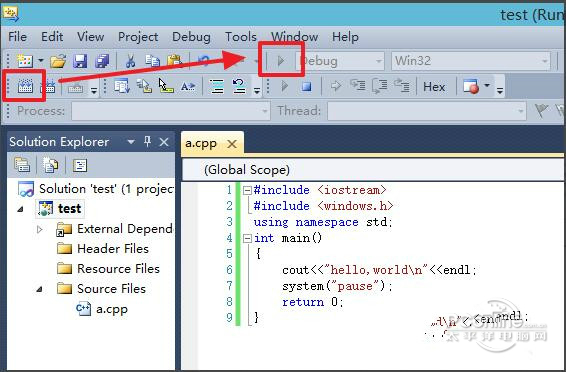This screenshot has width=566, height=372.
Task: Open the New Project dropdown arrow
Action: (40, 61)
